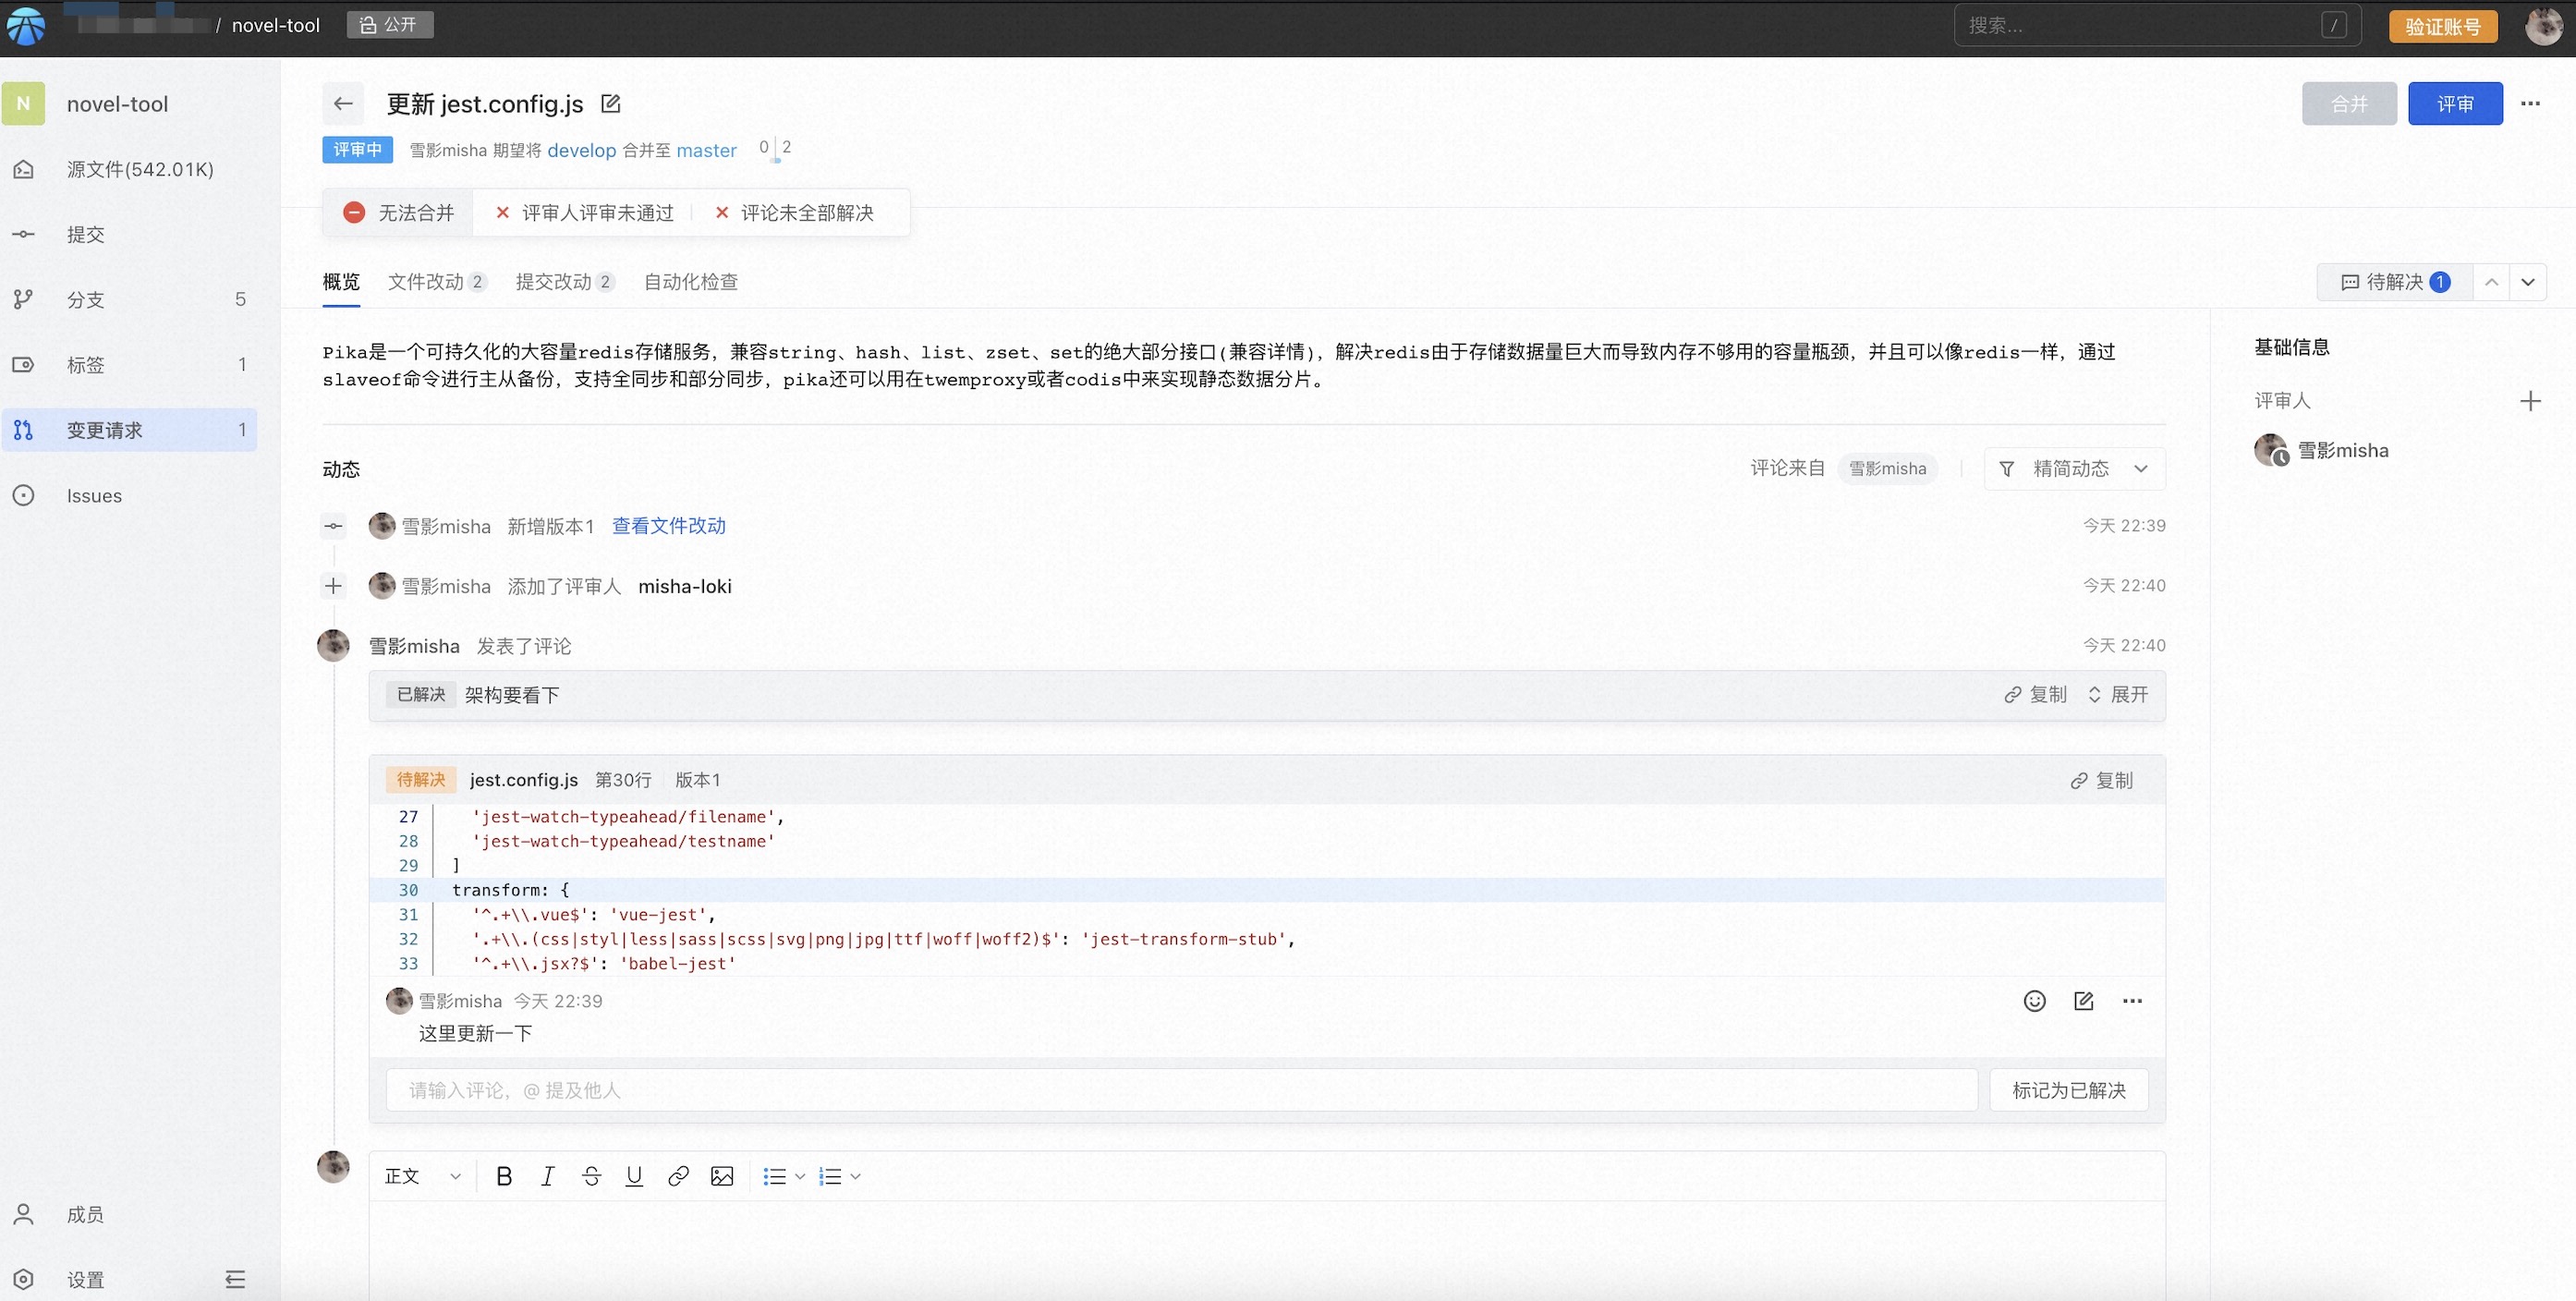Focus the 搜索 search field
Viewport: 2576px width, 1301px height.
point(2157,25)
